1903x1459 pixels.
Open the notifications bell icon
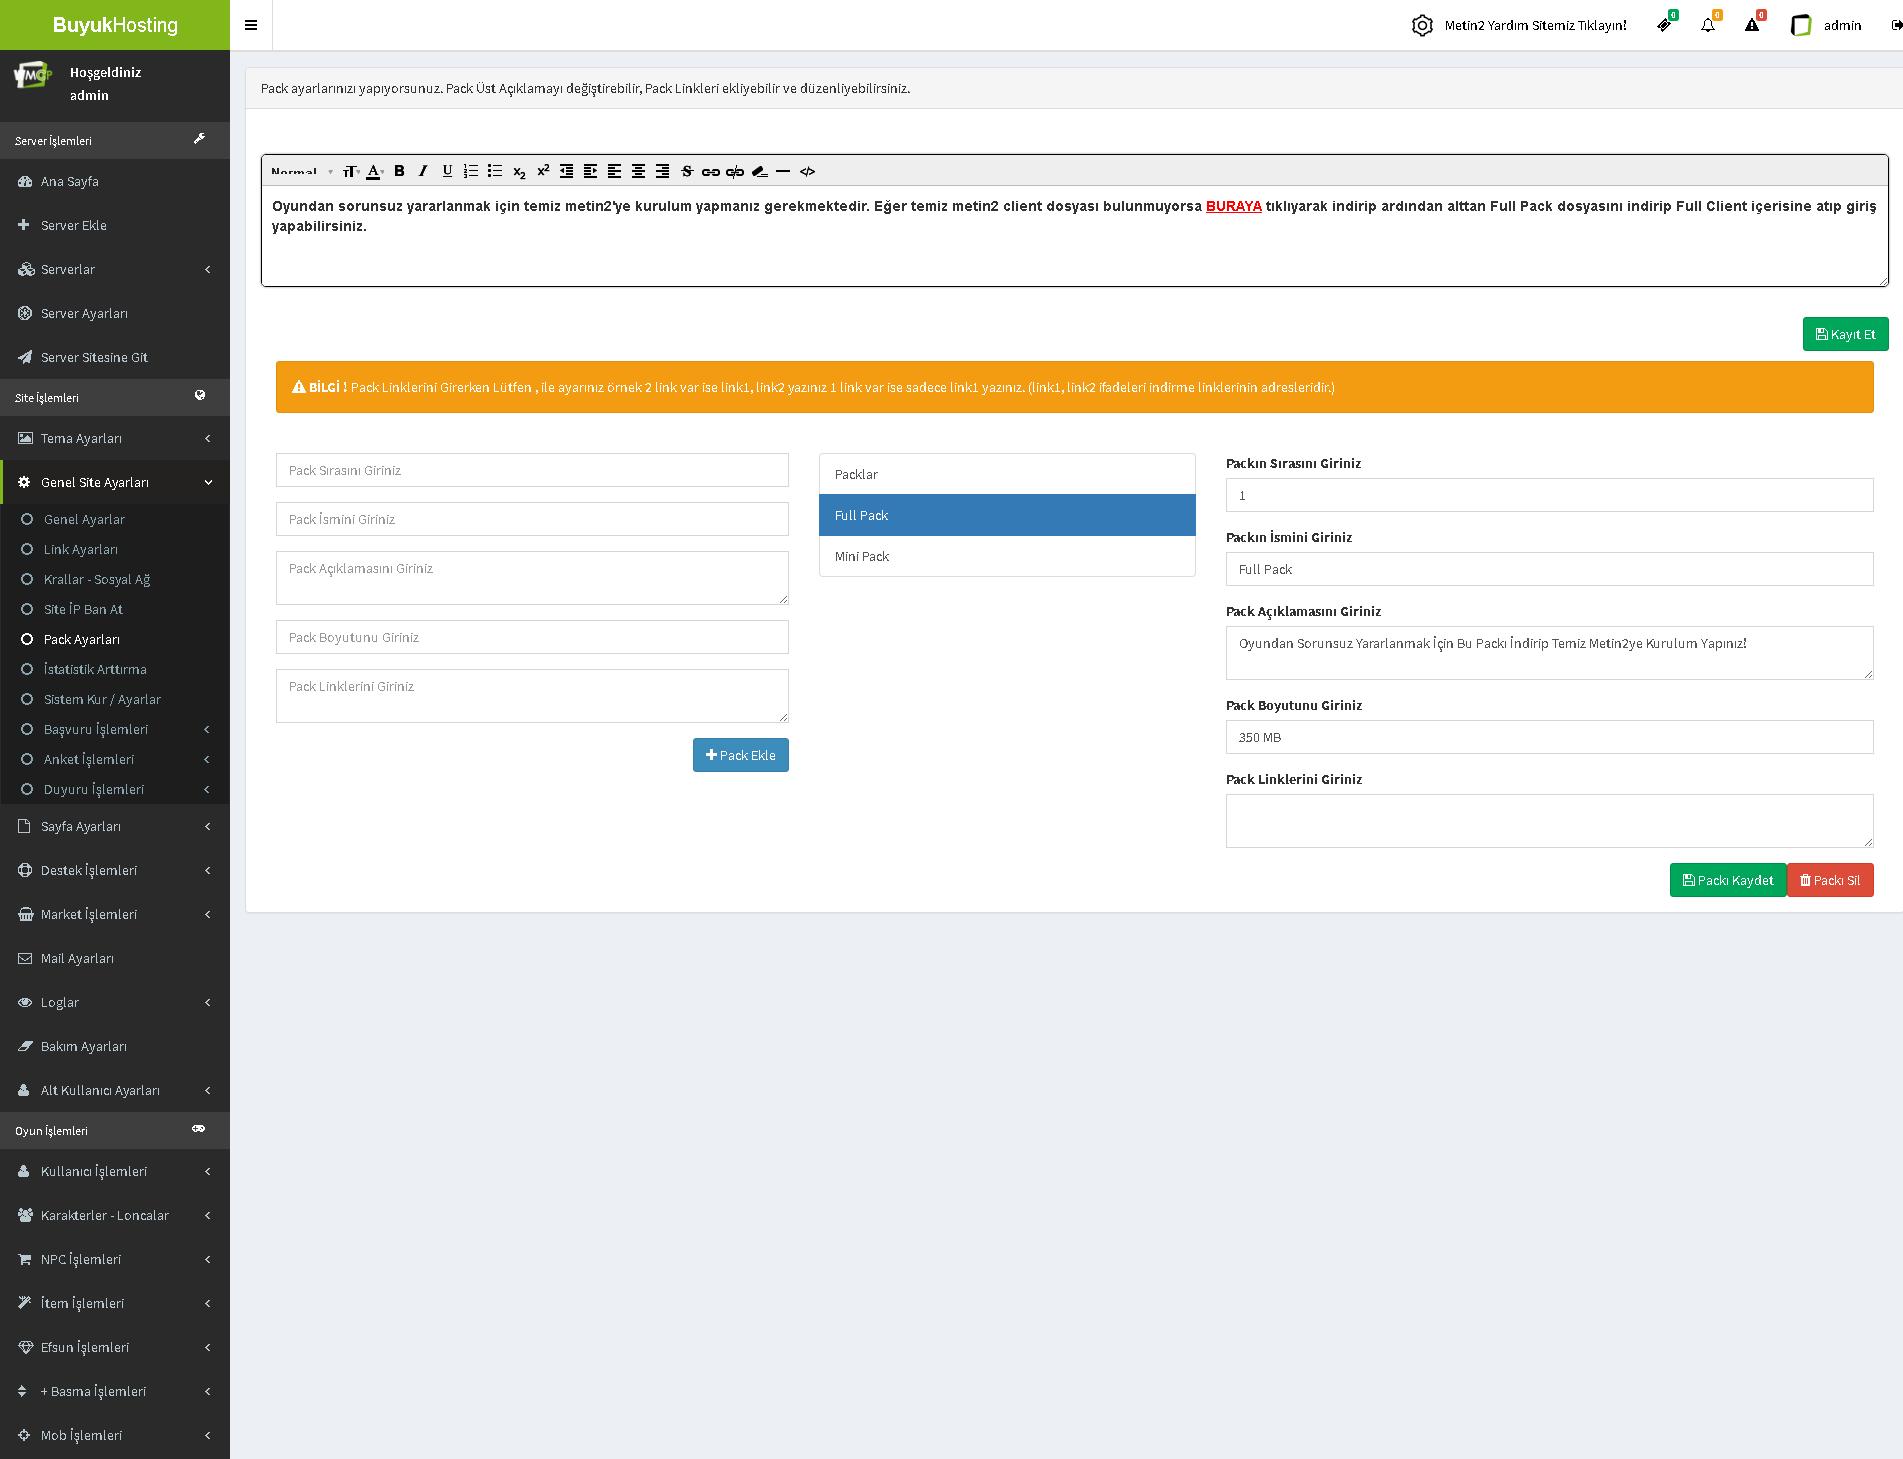point(1708,25)
